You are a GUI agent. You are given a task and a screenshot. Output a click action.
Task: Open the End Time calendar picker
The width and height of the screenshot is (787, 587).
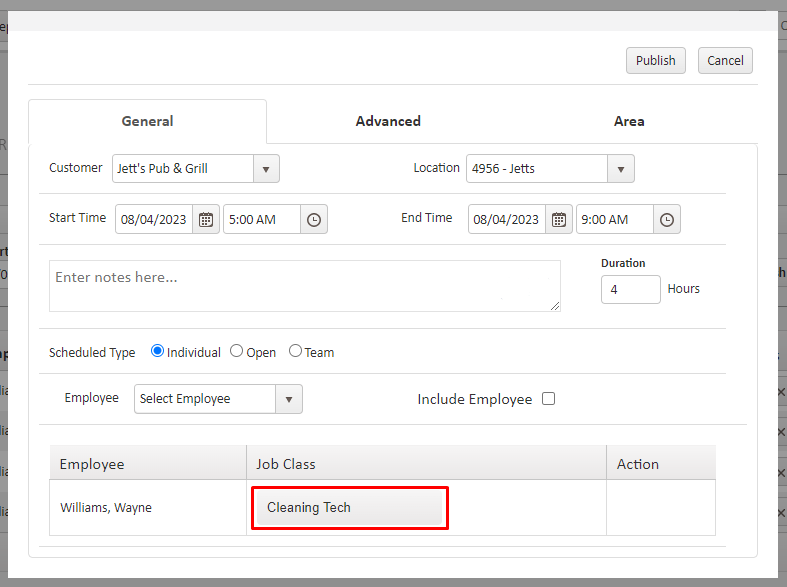(560, 220)
